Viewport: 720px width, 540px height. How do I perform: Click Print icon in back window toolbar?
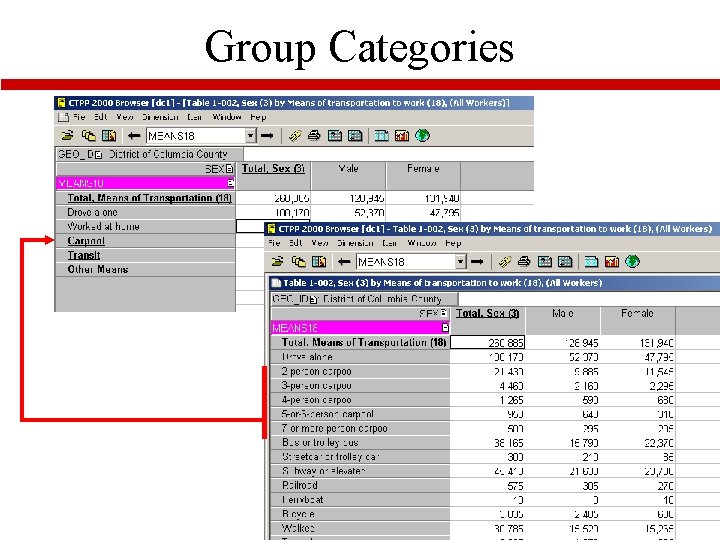click(x=314, y=135)
